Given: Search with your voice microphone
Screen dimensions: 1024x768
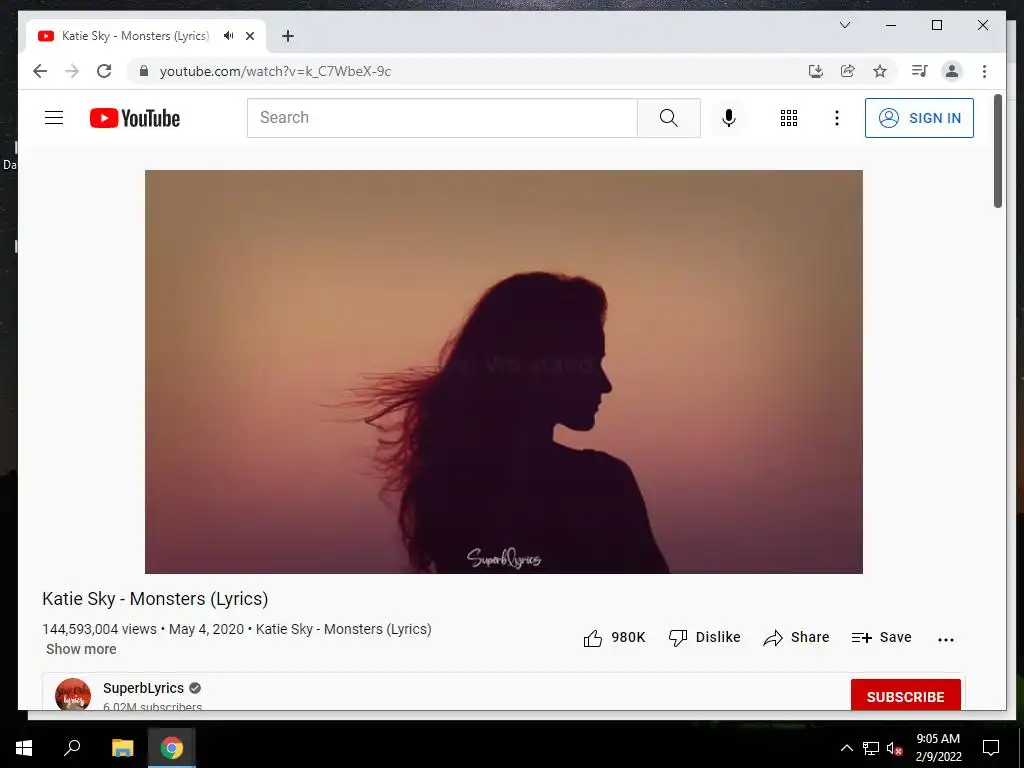Looking at the screenshot, I should (x=729, y=118).
